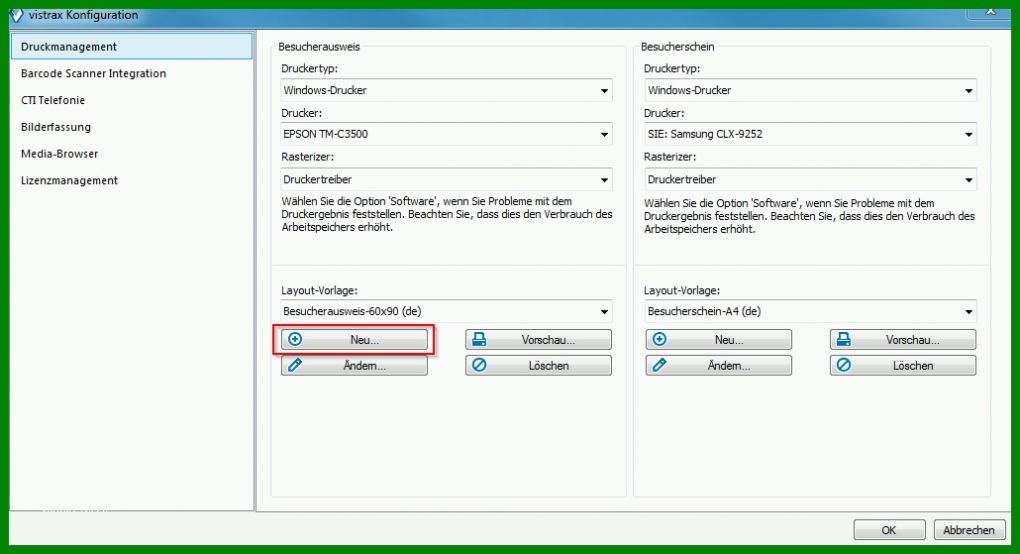Click the Besucherschein Software option hint text
Screen dimensions: 1020x554
[x=809, y=216]
